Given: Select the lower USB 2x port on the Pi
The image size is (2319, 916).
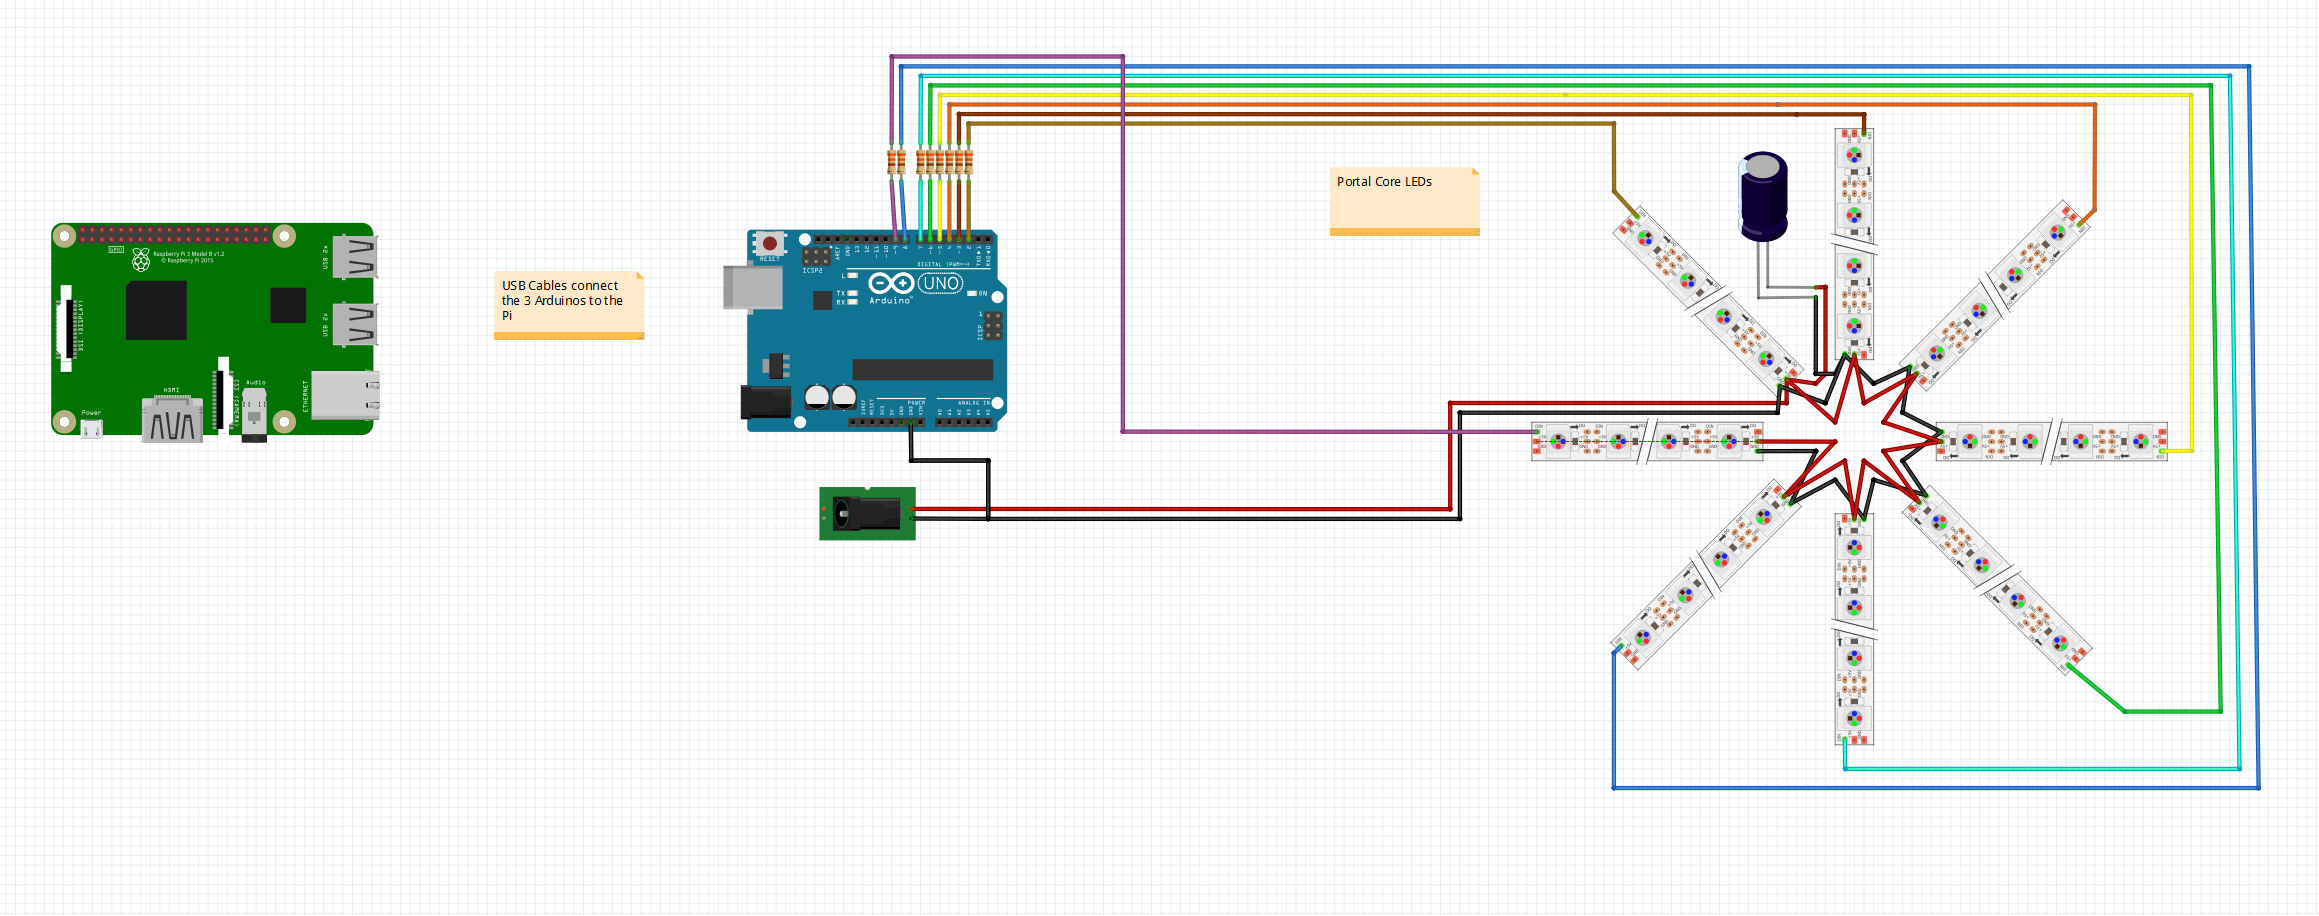Looking at the screenshot, I should click(x=355, y=325).
